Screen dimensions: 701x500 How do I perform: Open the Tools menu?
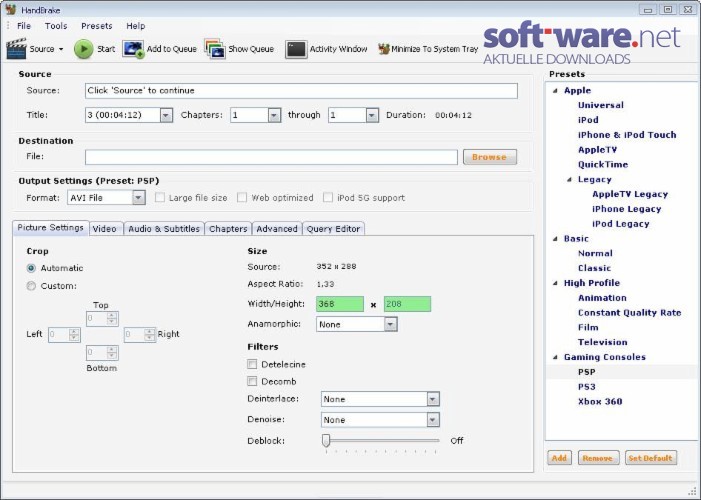point(56,26)
